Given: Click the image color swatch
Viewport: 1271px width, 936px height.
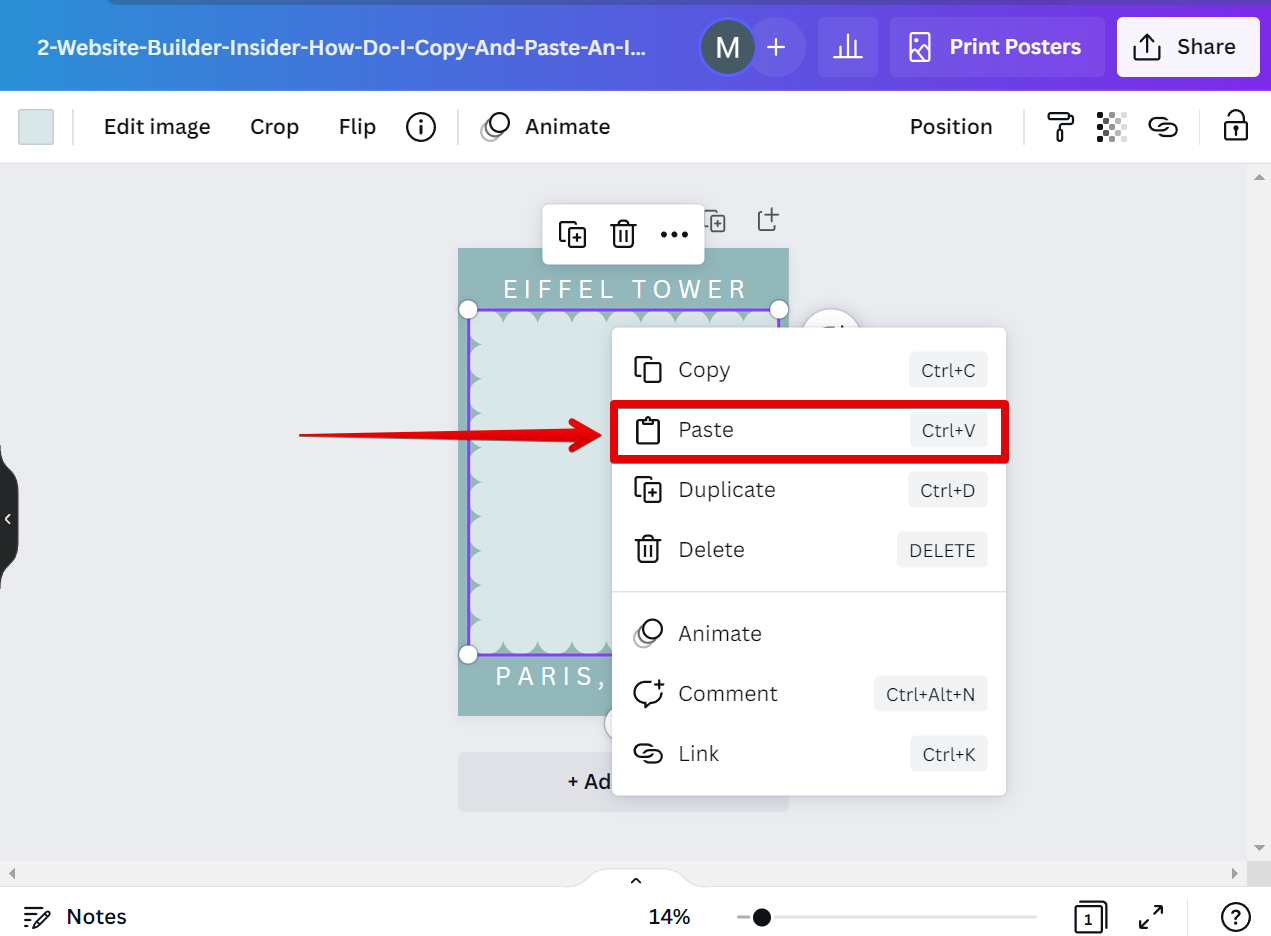Looking at the screenshot, I should coord(36,127).
